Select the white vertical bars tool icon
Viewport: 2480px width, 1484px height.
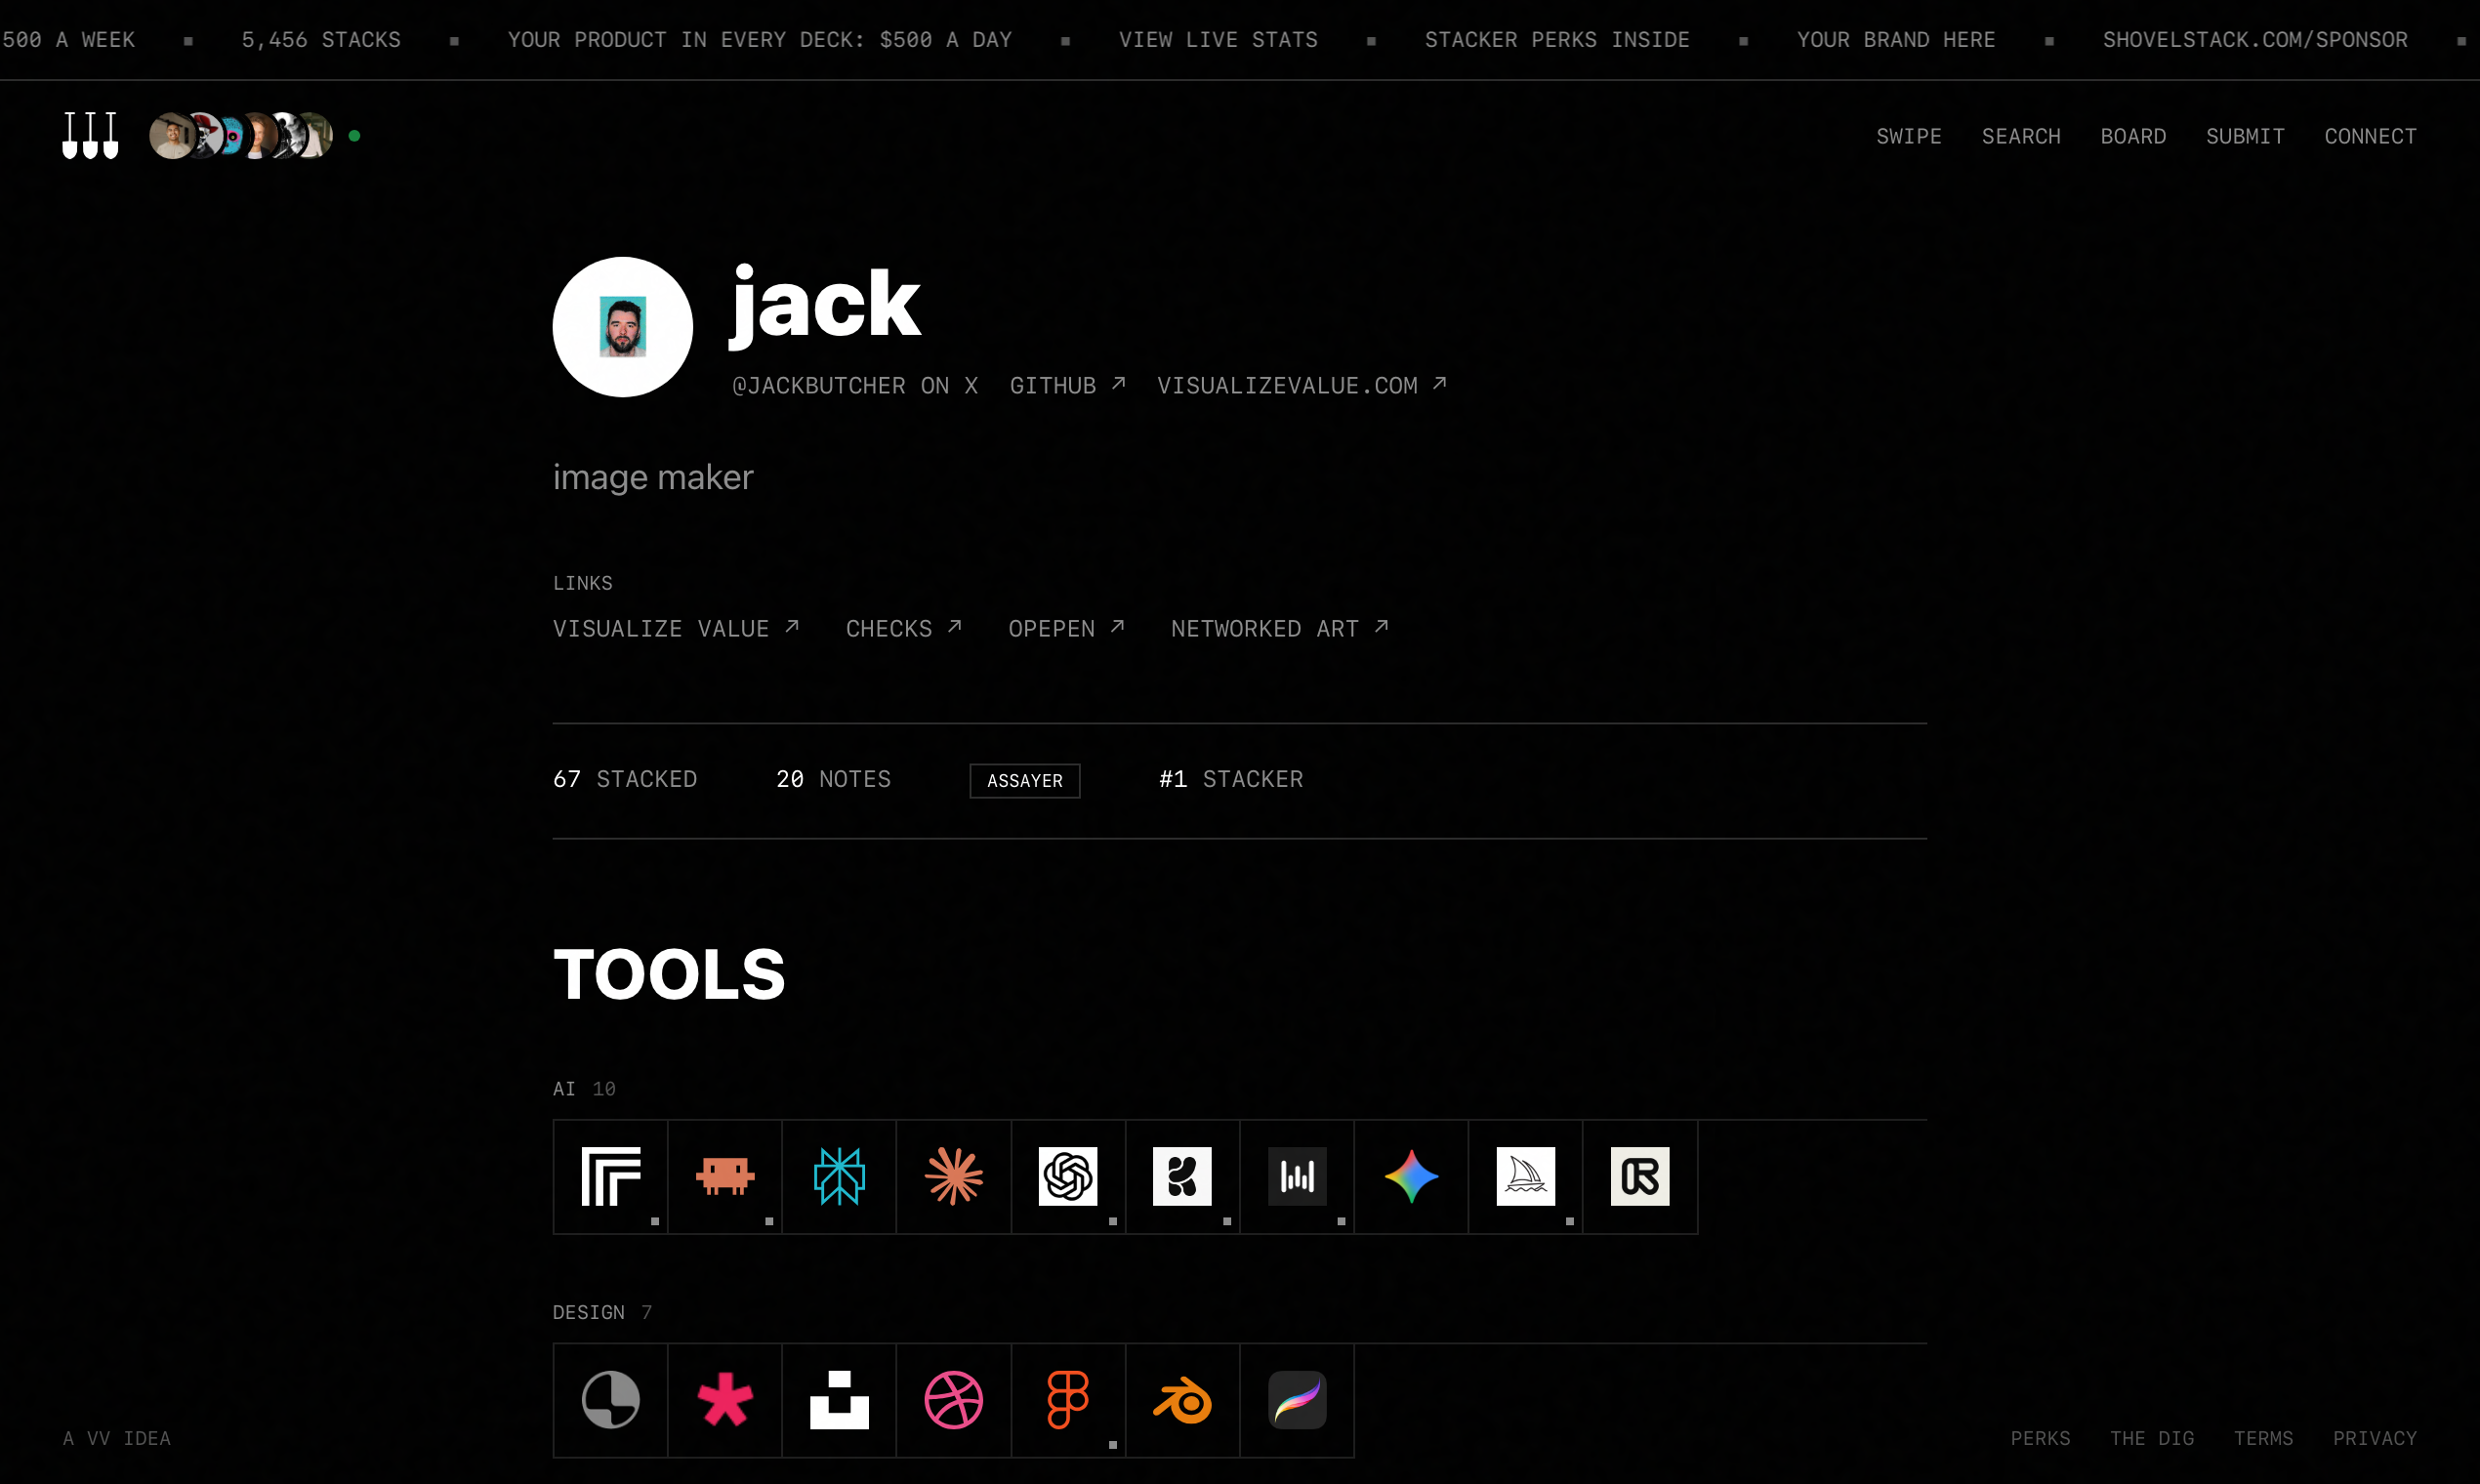point(1297,1176)
